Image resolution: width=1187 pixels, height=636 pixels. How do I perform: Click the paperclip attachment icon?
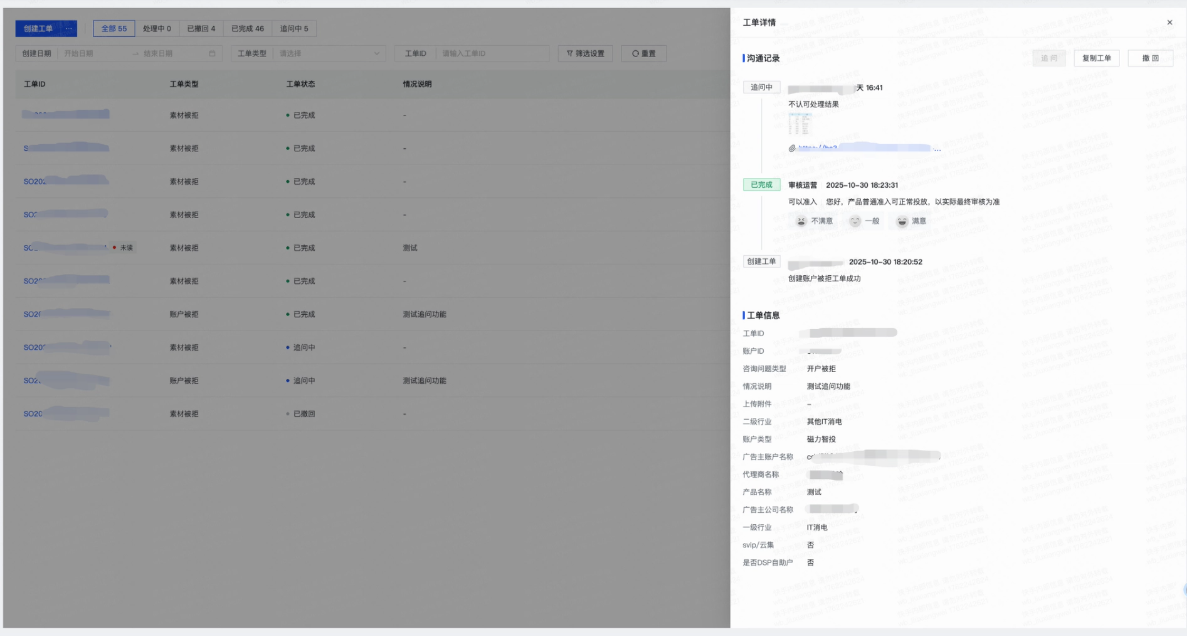(x=792, y=148)
